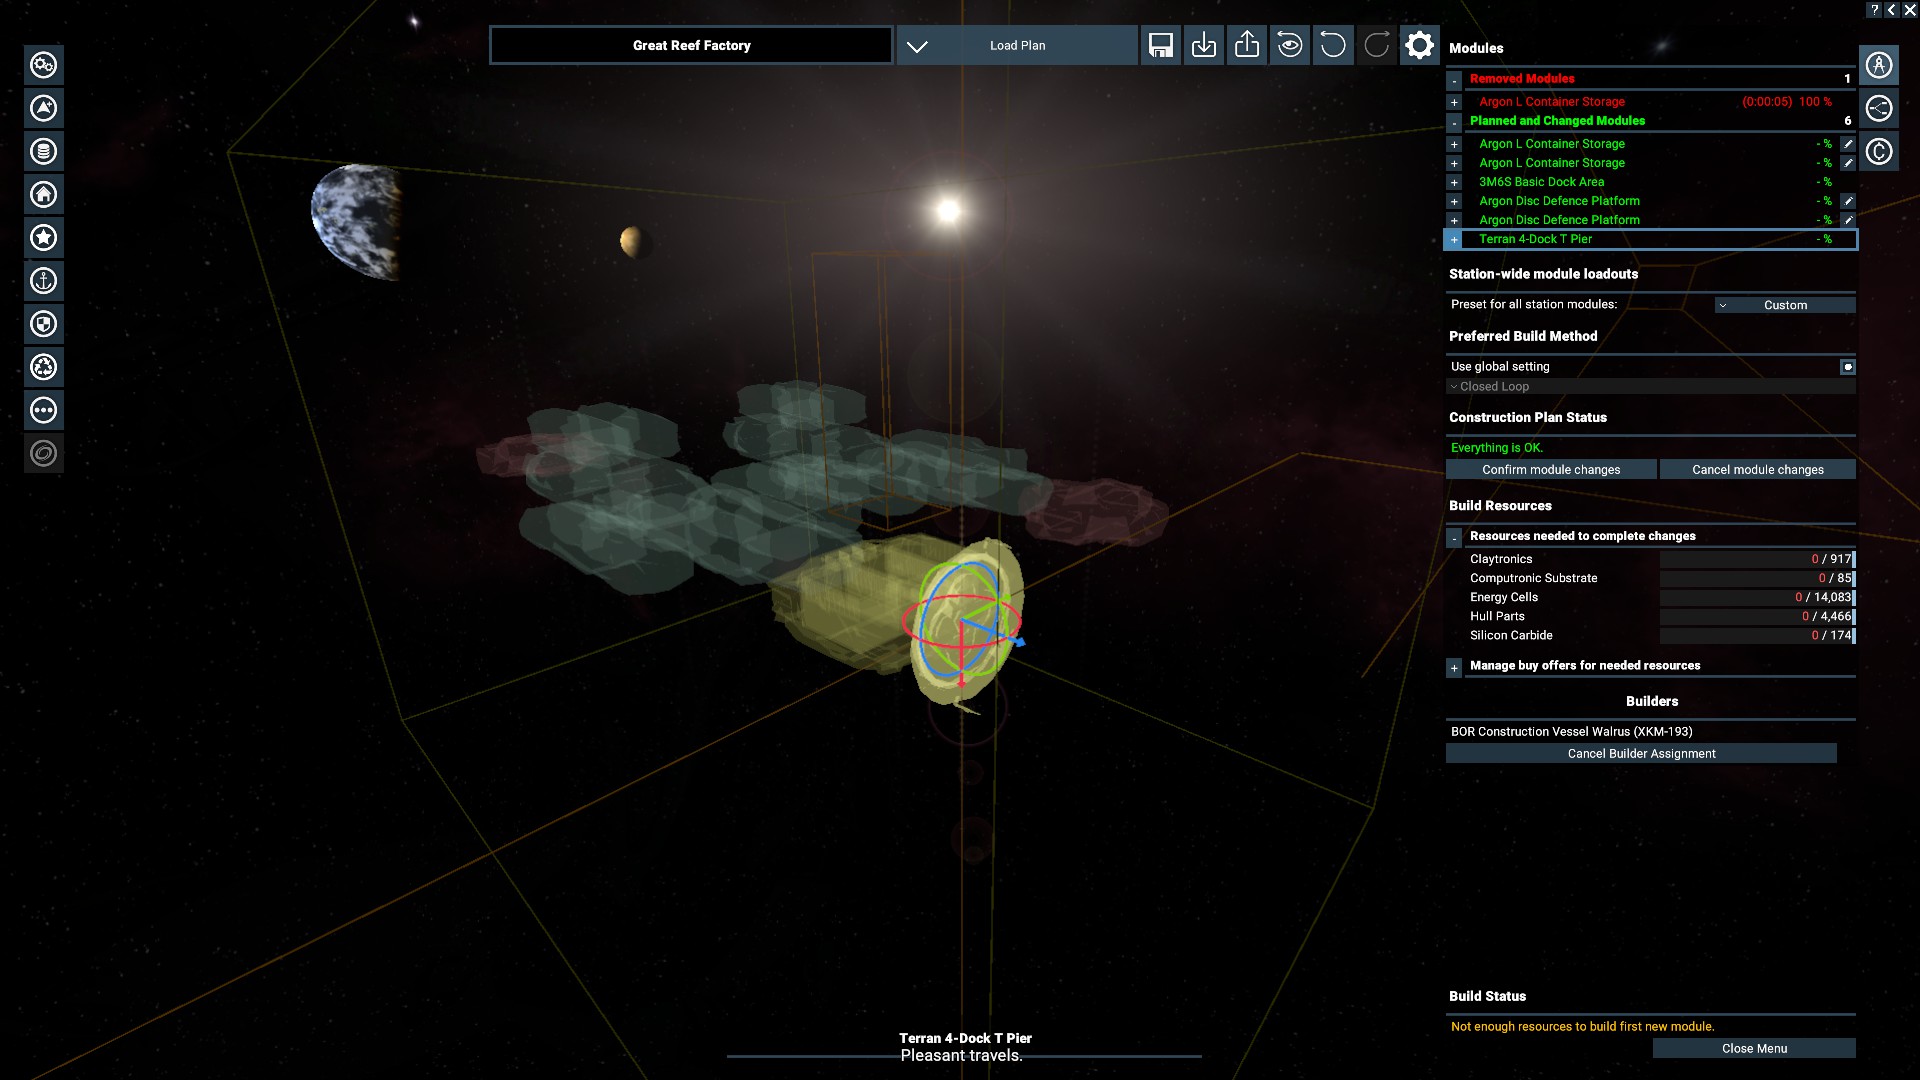This screenshot has width=1920, height=1080.
Task: Click the 'Not enough resources' build status message
Action: [x=1582, y=1026]
